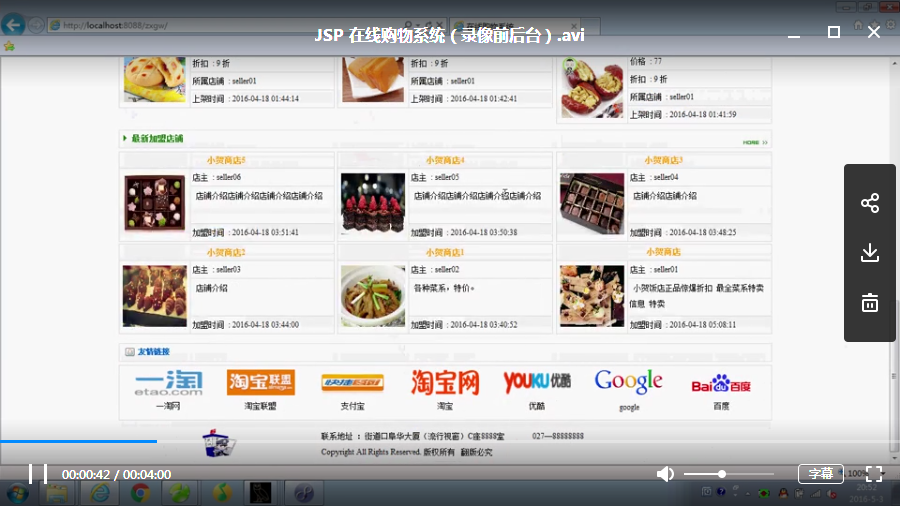Click the 各种菜系，特价 shop description
Image resolution: width=900 pixels, height=506 pixels.
[444, 288]
